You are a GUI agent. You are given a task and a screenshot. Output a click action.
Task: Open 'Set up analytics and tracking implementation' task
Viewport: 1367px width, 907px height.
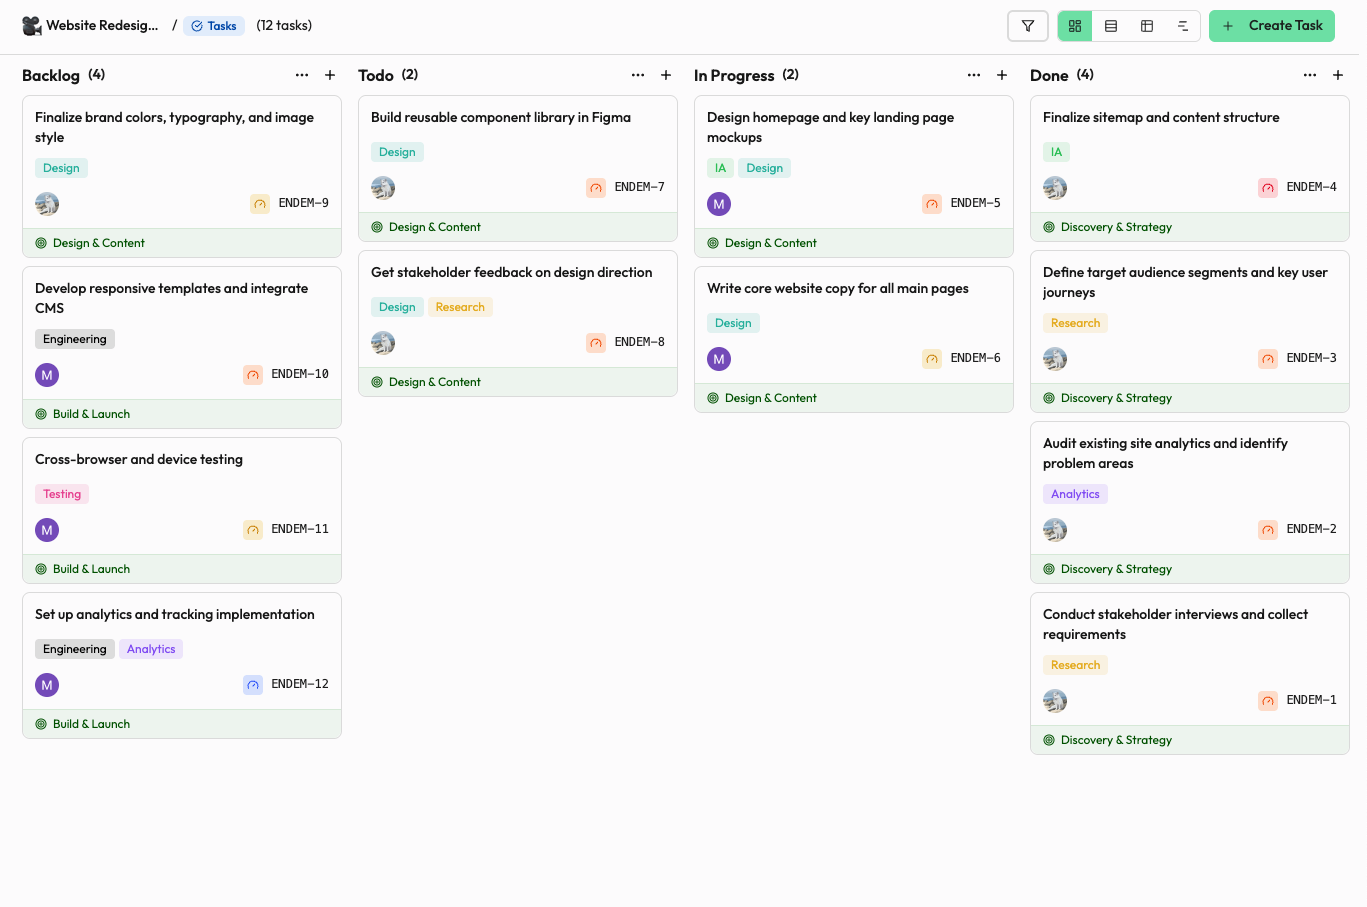click(x=175, y=614)
